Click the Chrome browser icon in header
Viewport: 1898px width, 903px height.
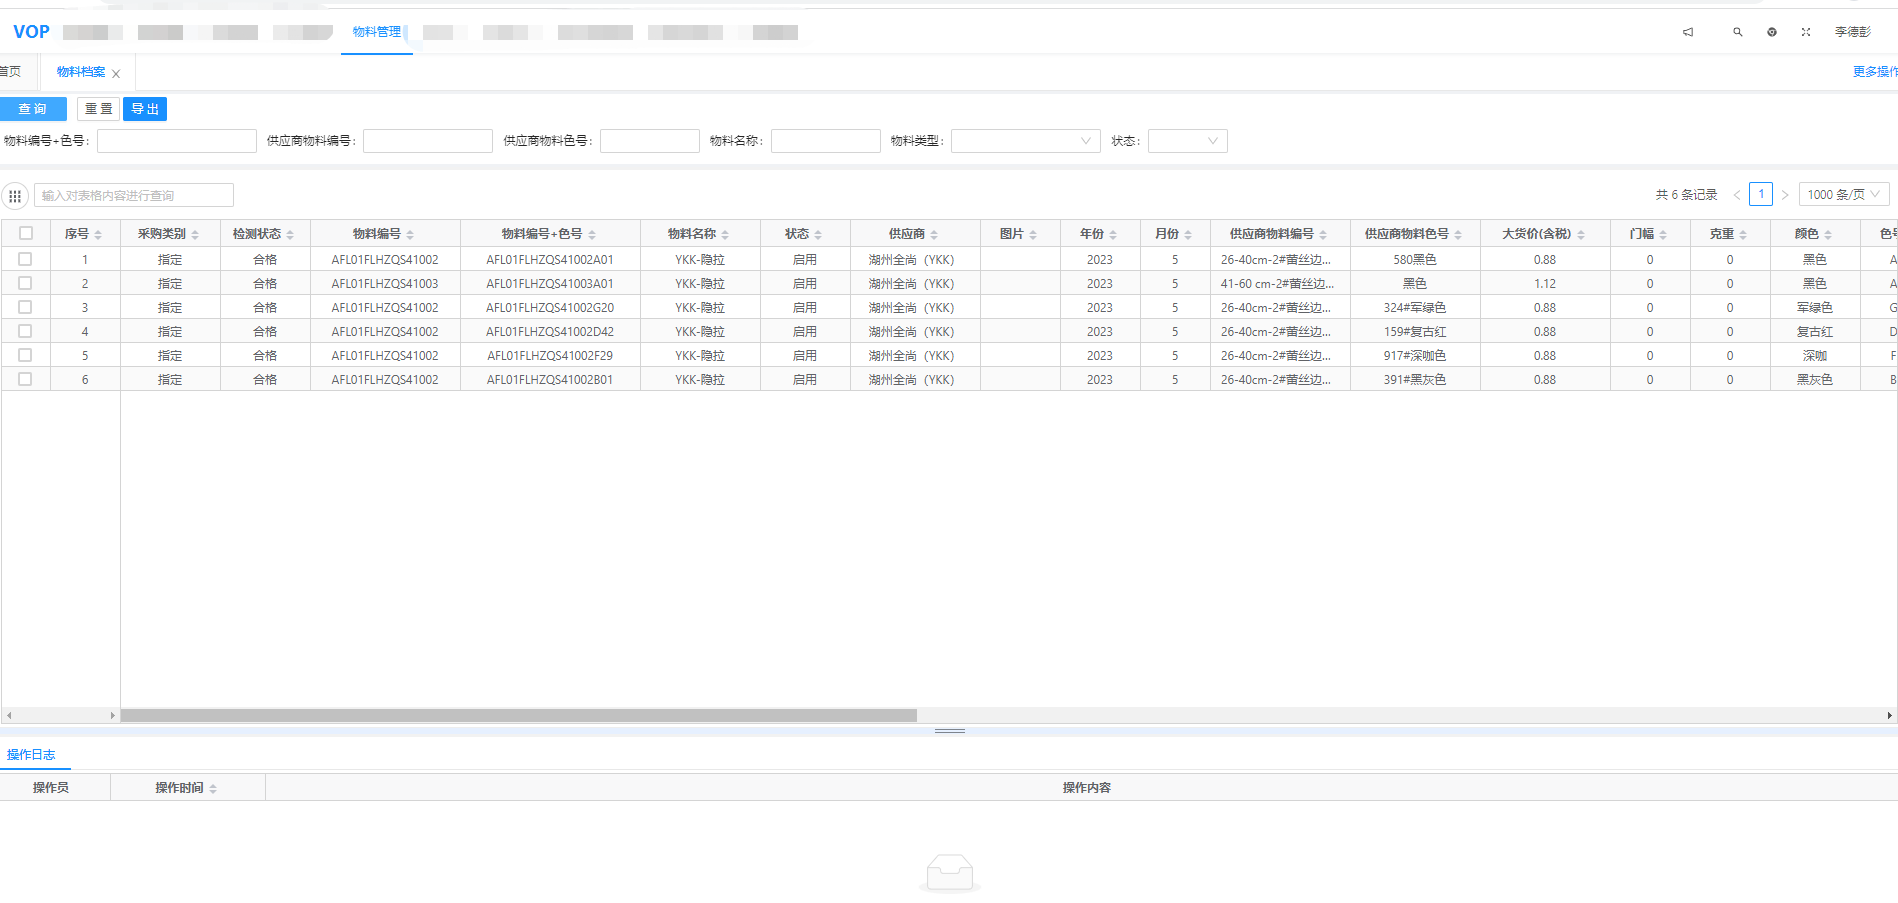[1772, 32]
